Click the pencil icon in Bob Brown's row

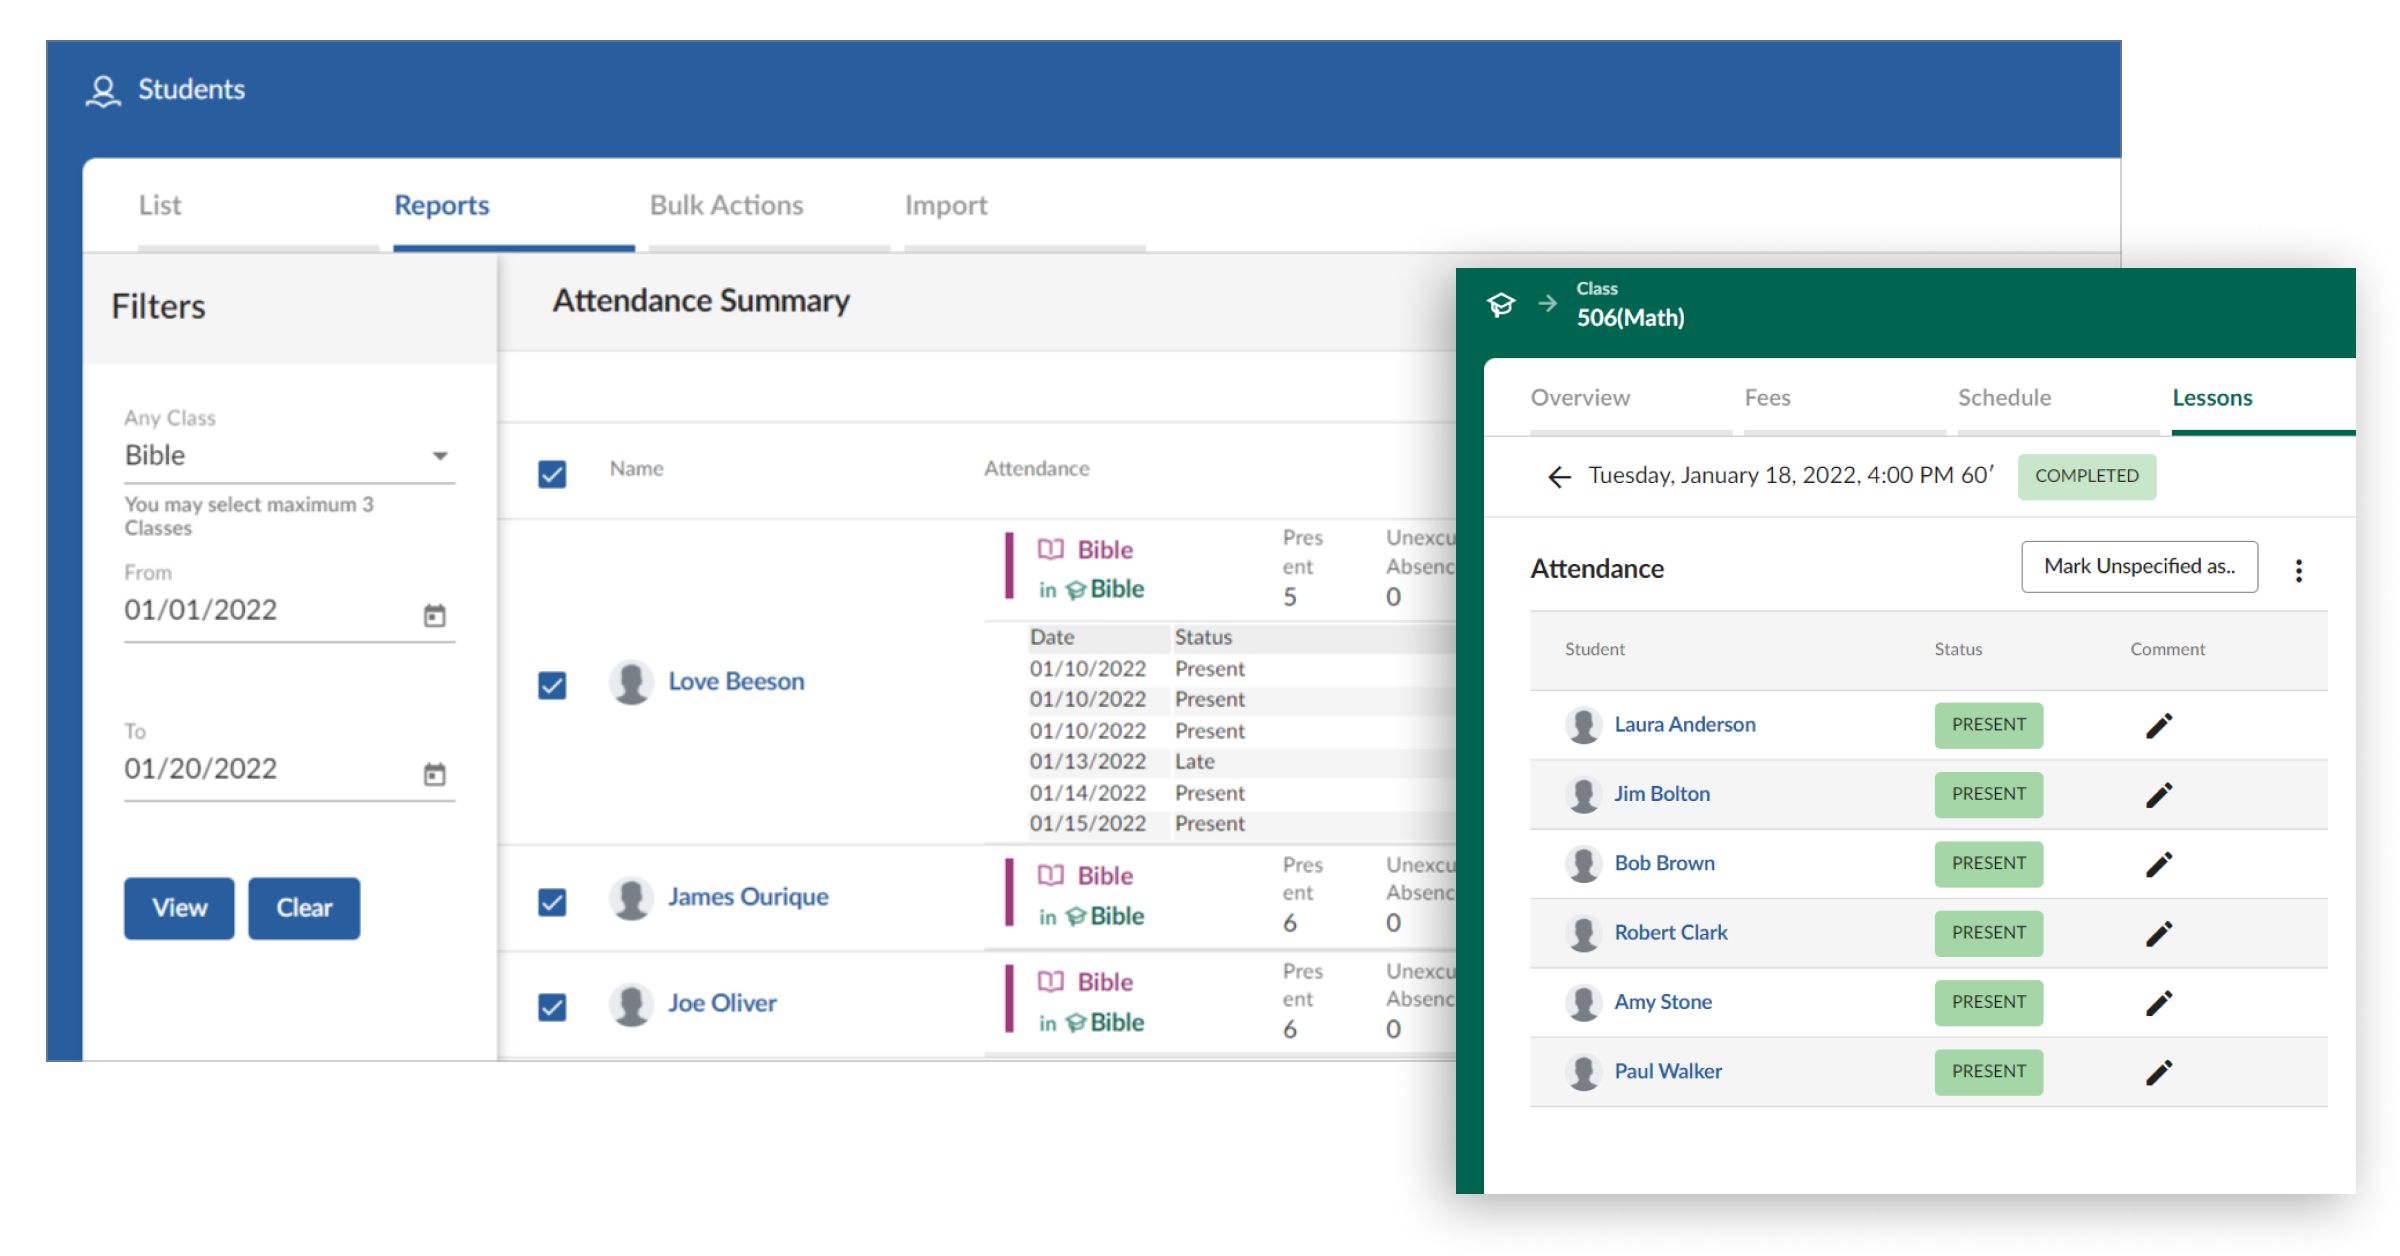(2159, 865)
